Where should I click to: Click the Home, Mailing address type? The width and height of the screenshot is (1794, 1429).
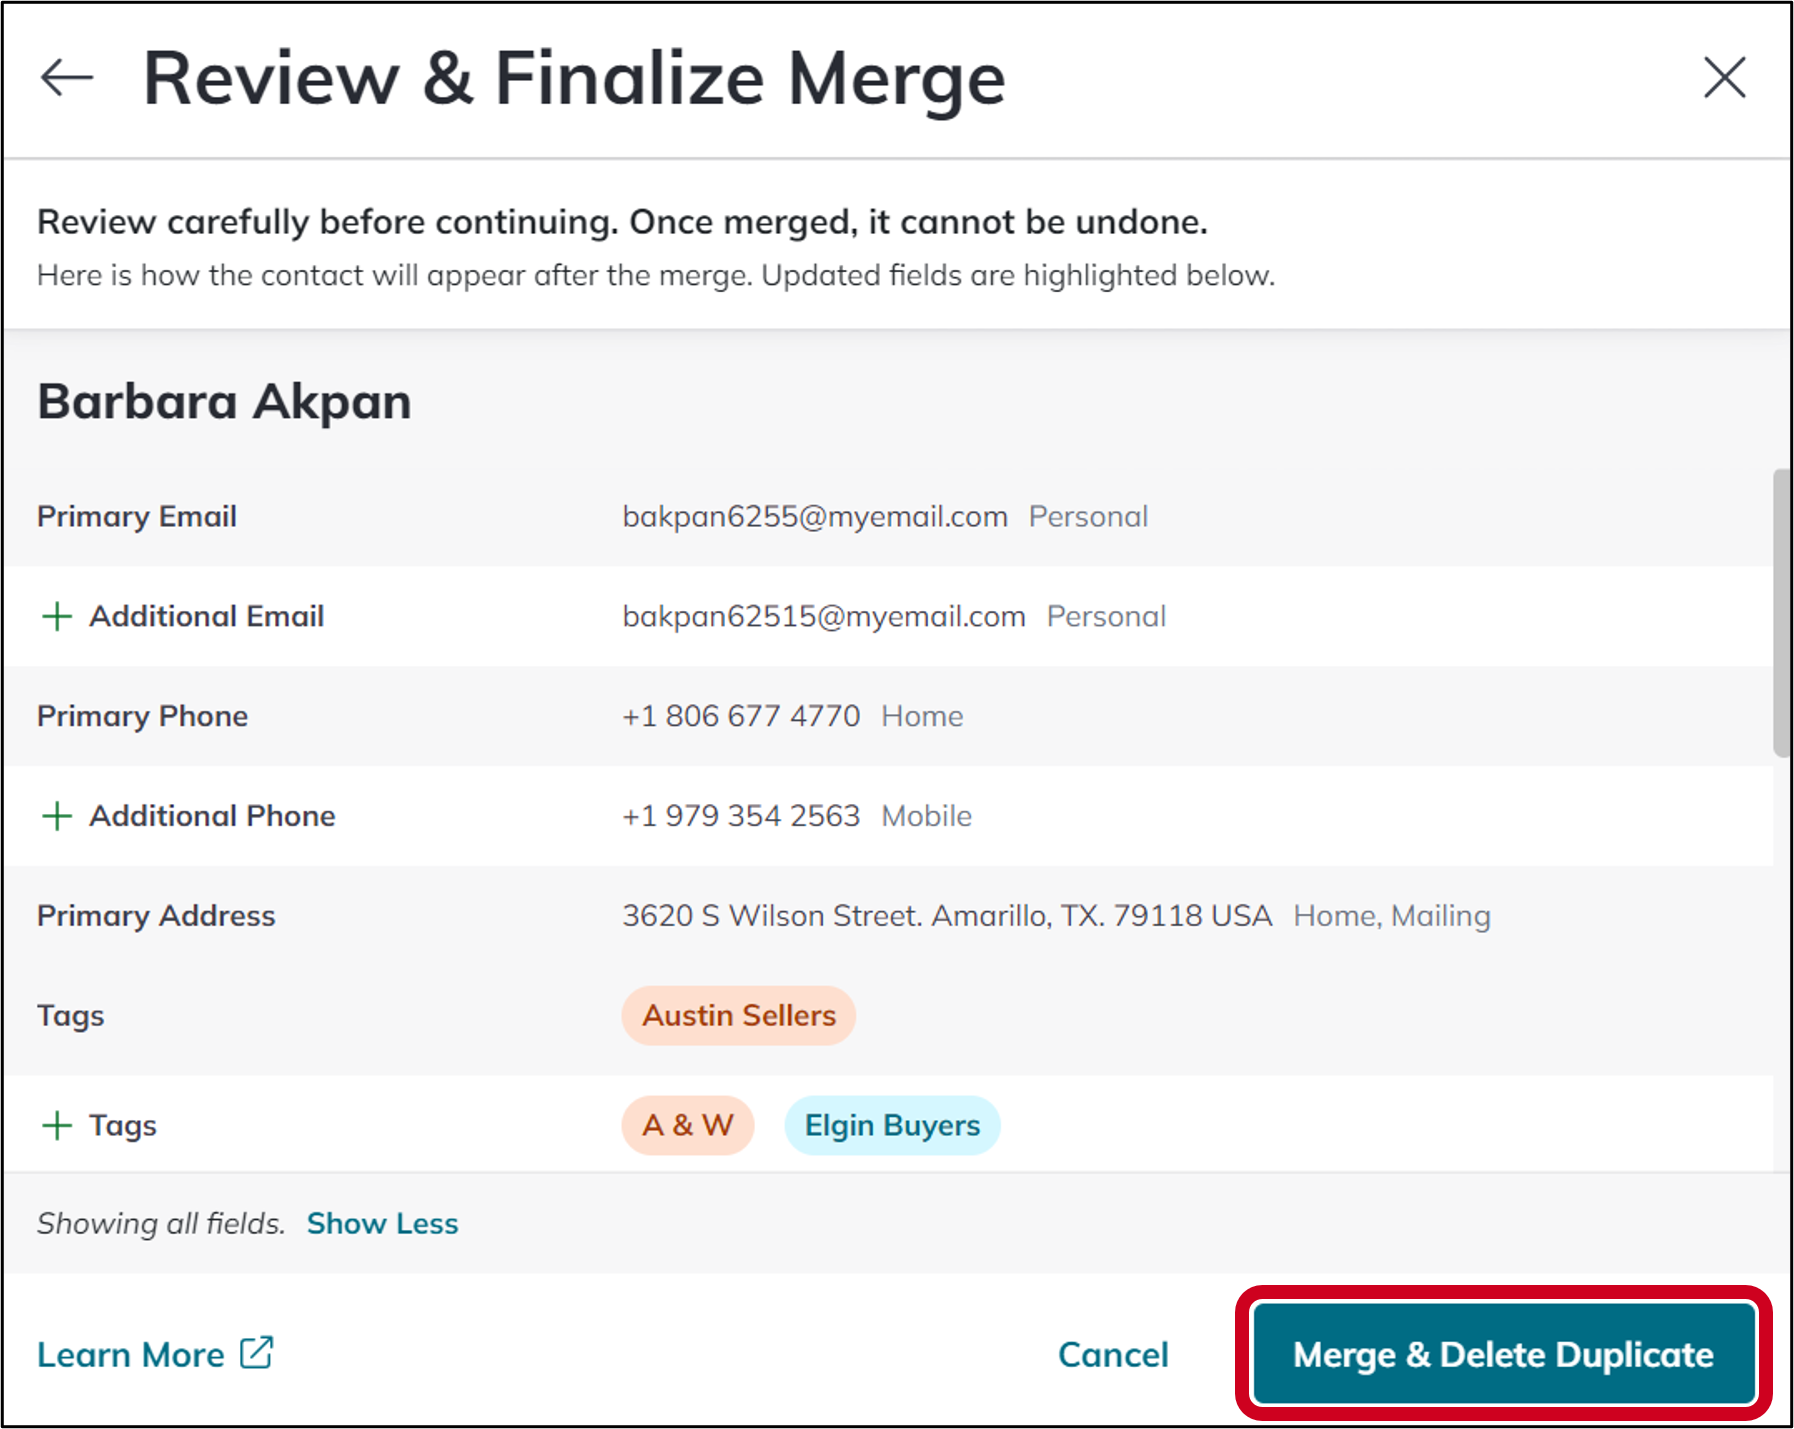point(1392,916)
